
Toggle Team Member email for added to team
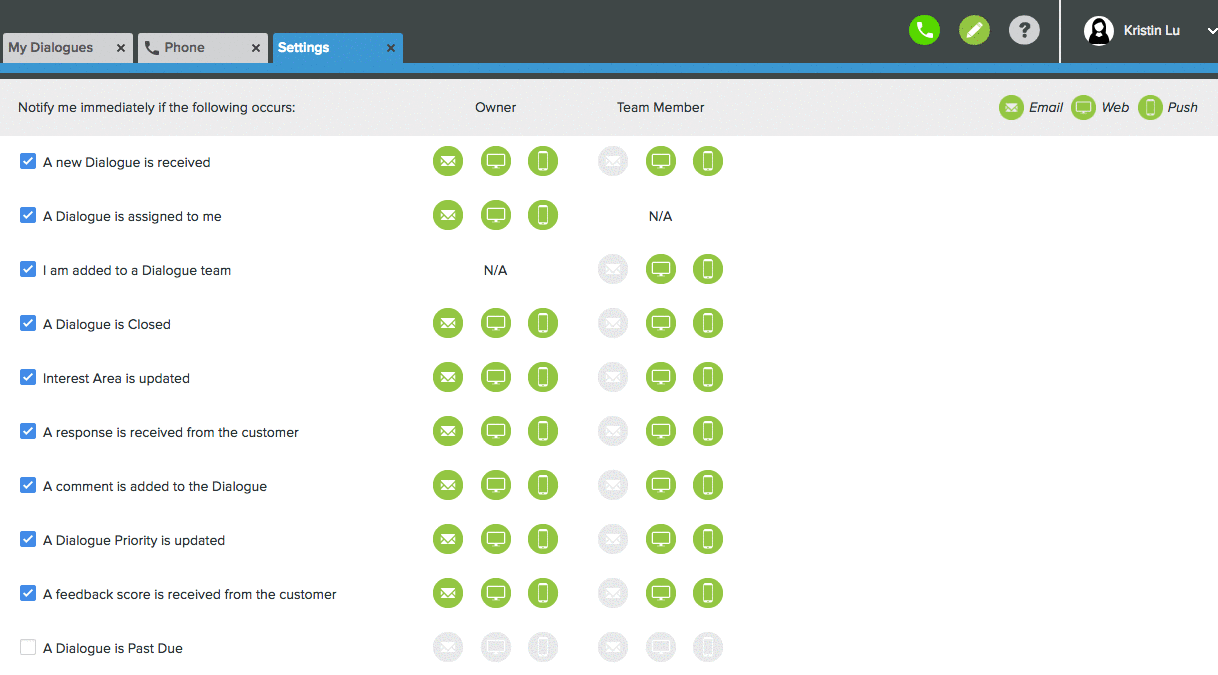[613, 269]
